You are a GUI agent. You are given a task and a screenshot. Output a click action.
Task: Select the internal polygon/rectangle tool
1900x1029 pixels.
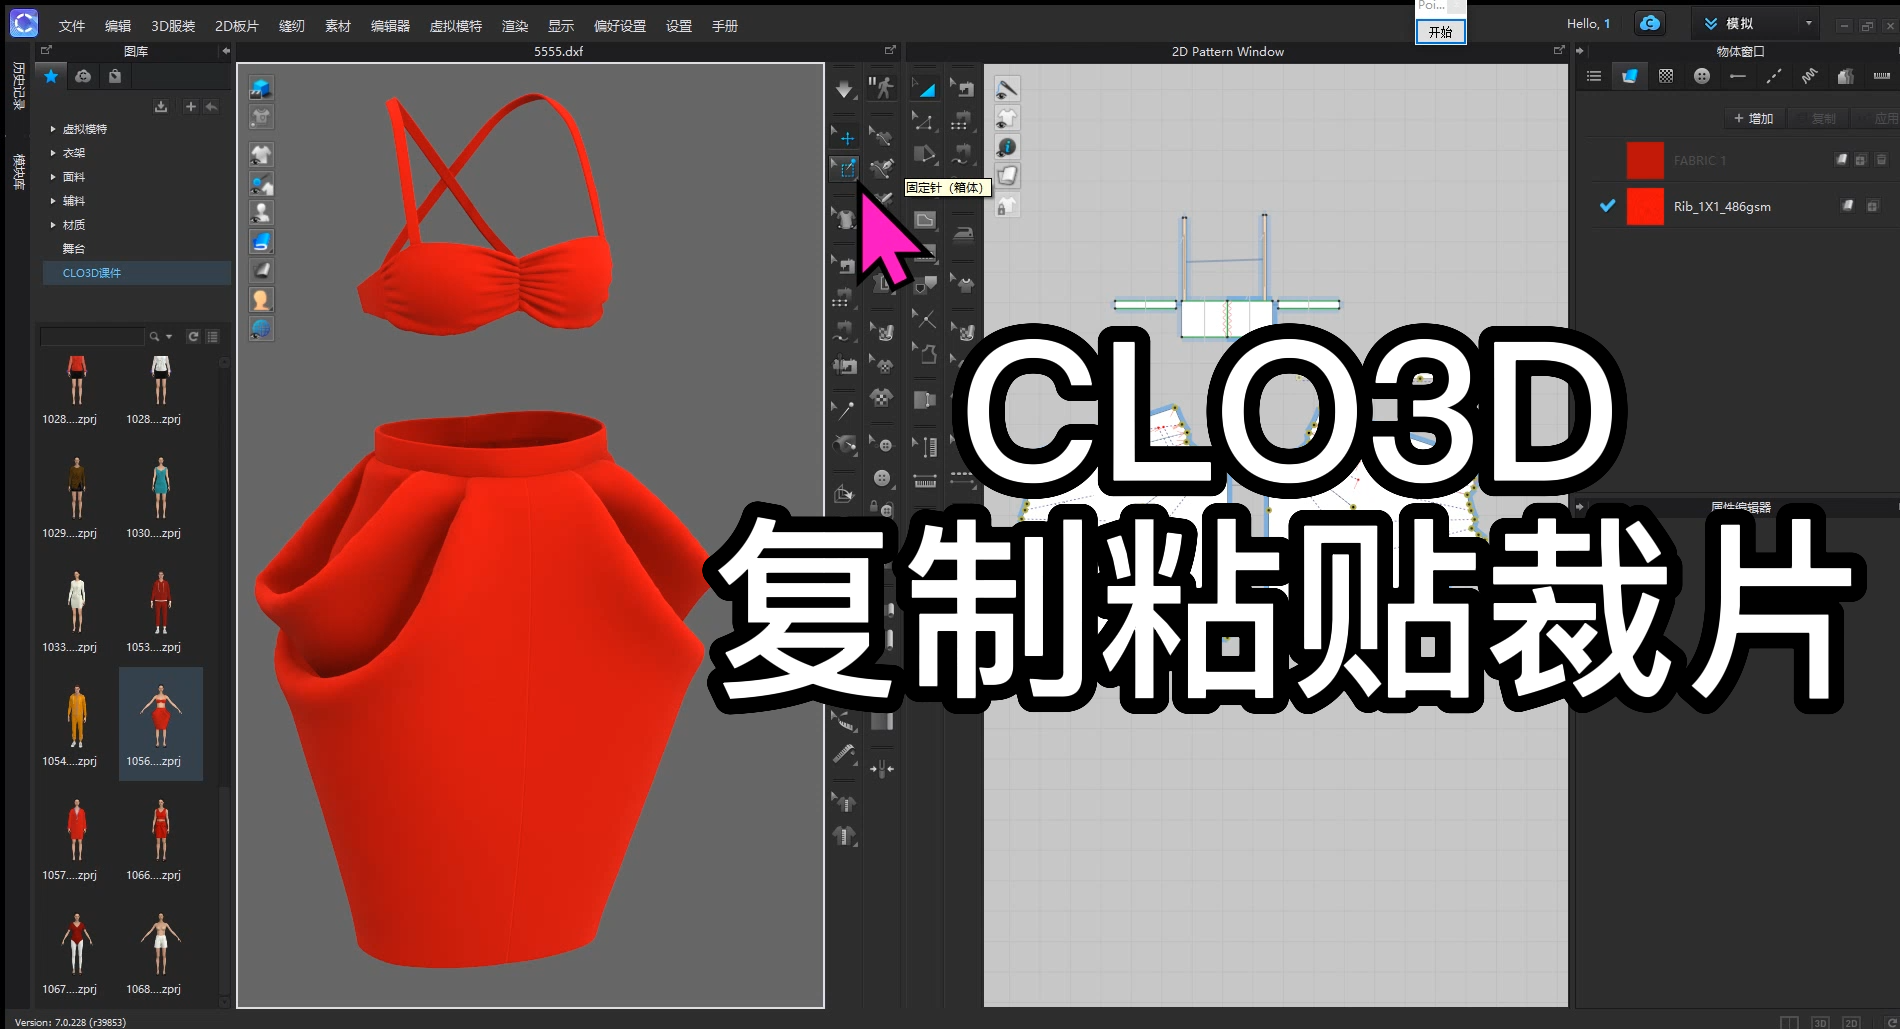click(925, 220)
